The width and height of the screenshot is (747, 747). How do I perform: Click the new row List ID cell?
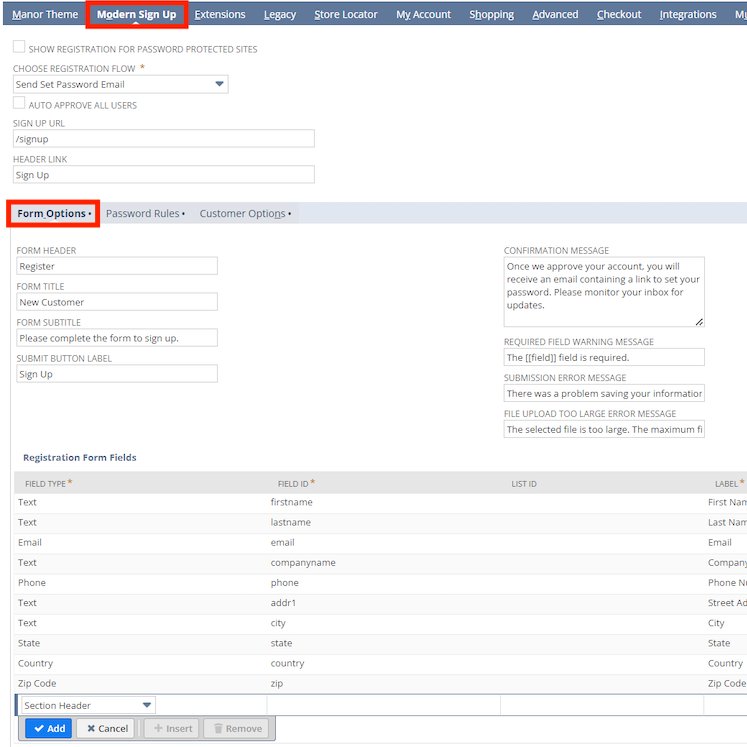click(x=602, y=705)
